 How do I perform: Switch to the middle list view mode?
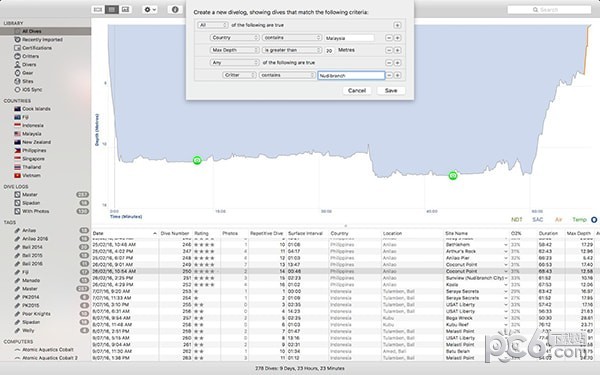click(112, 10)
